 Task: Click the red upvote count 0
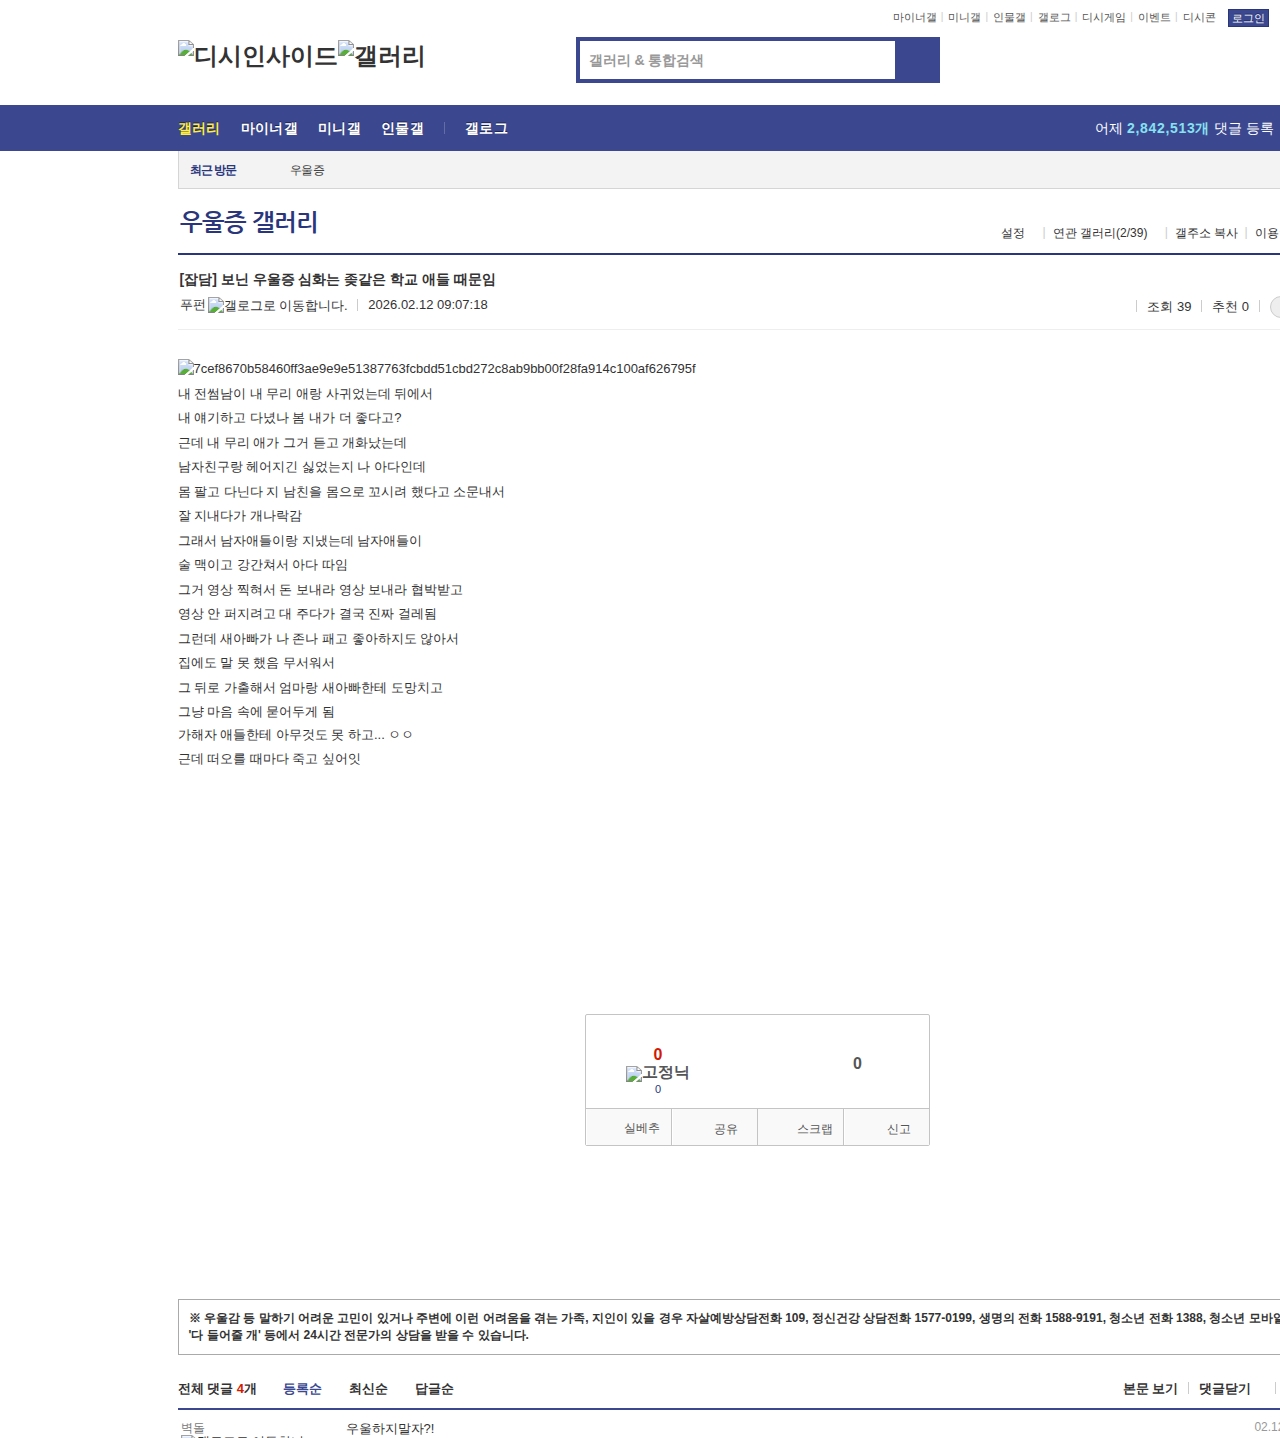[657, 1054]
